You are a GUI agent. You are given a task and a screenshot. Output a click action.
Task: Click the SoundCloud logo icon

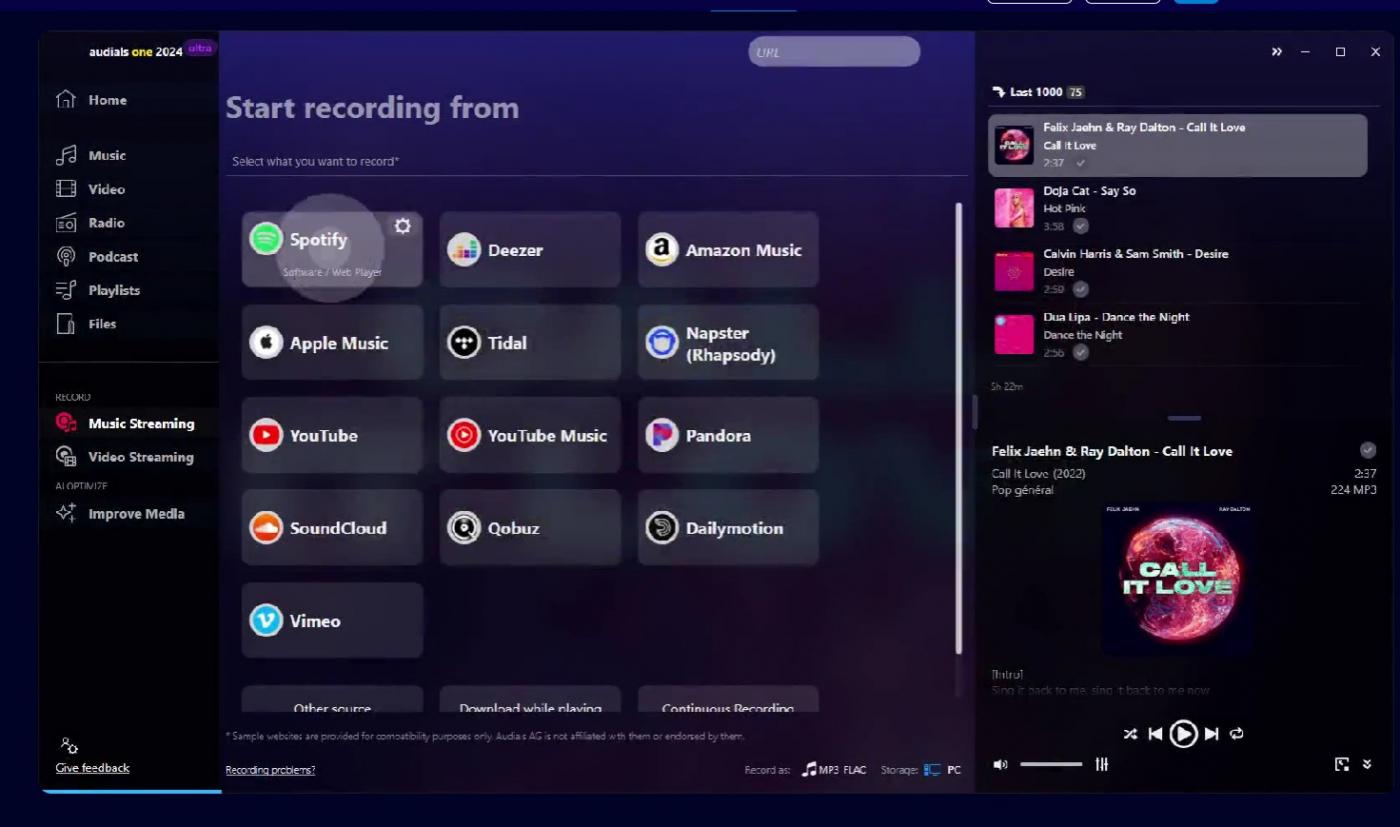266,528
